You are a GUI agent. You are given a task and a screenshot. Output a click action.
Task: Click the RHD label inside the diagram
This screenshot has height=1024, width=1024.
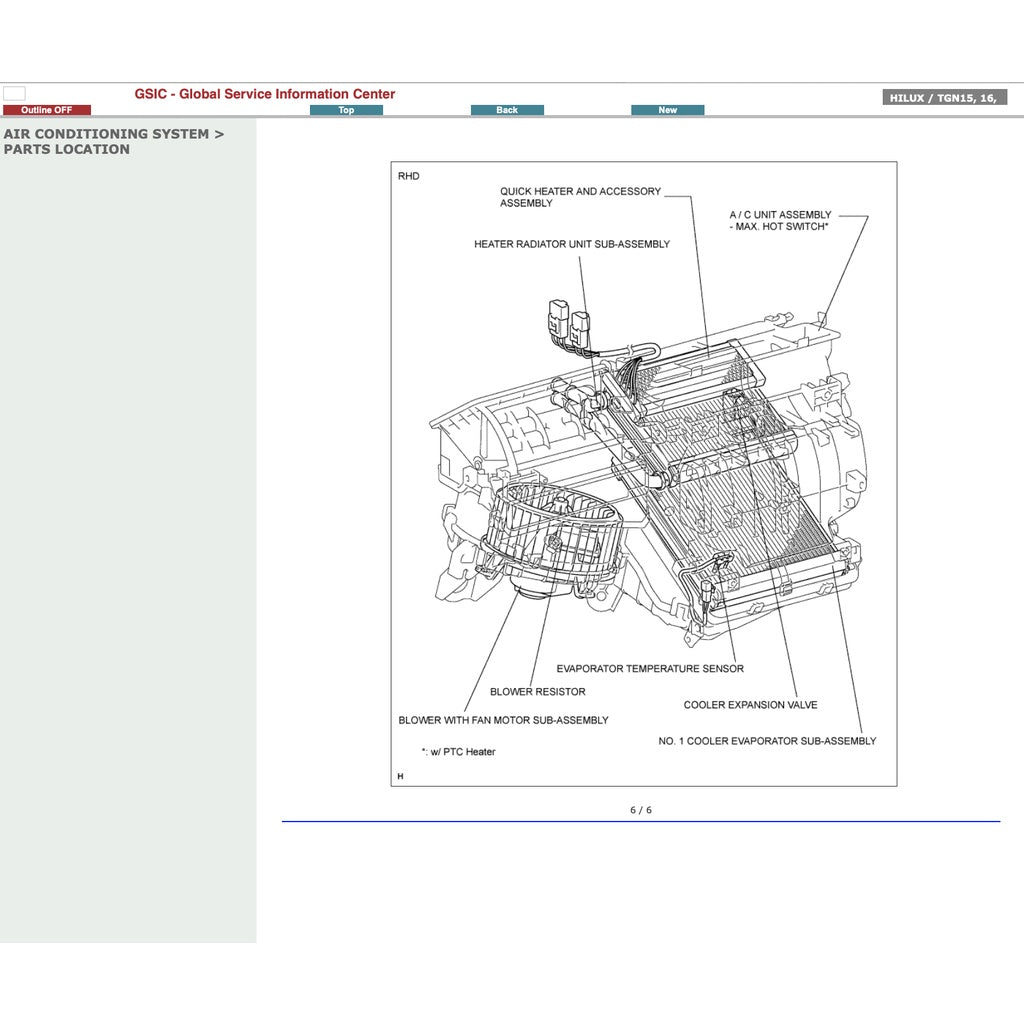click(x=408, y=174)
